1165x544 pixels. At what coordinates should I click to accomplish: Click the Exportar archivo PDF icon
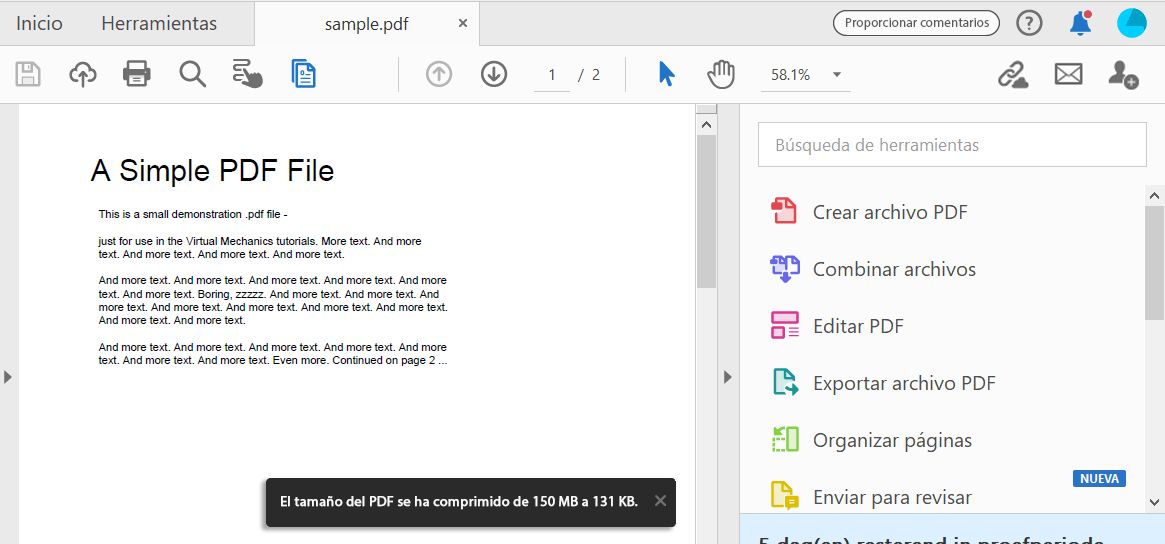coord(785,383)
